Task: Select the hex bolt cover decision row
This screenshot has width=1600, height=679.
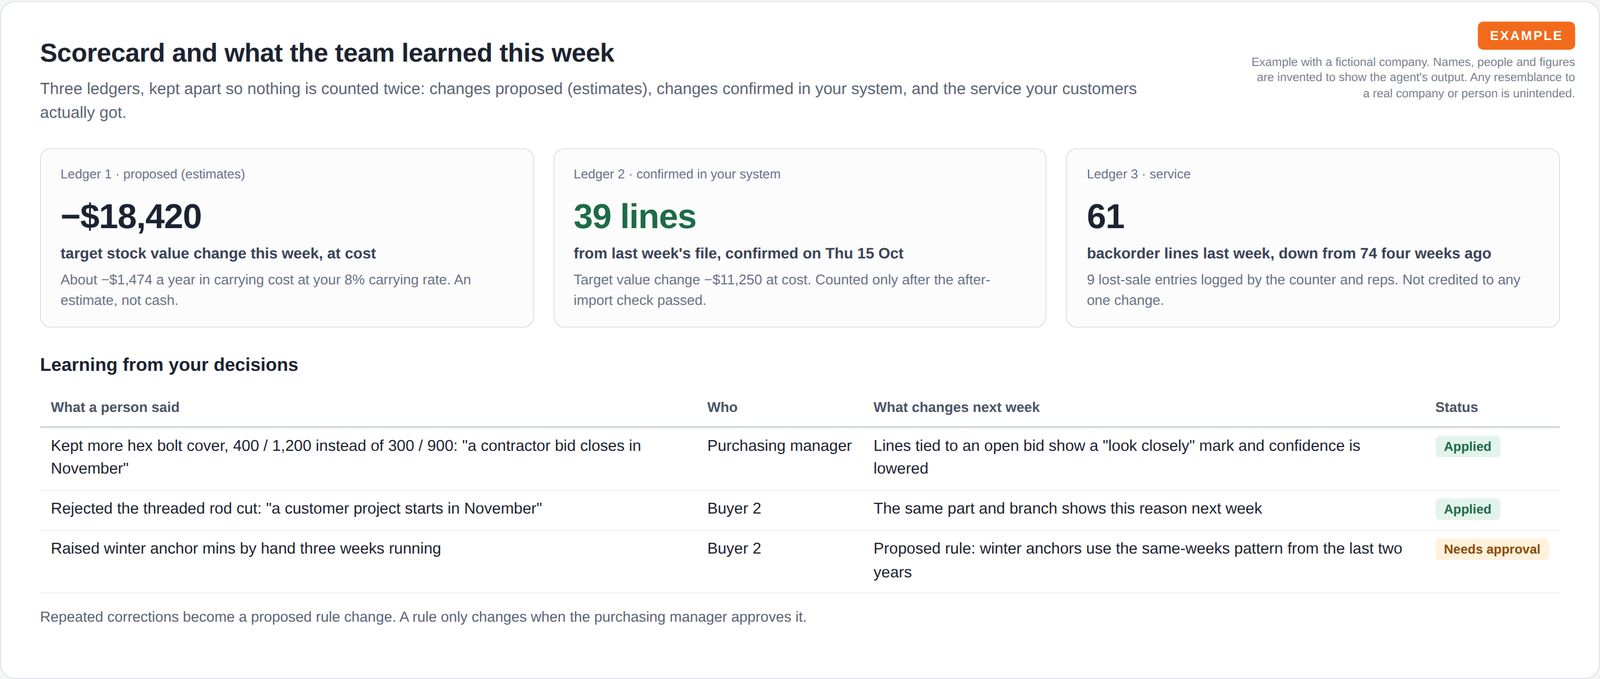Action: tap(800, 459)
